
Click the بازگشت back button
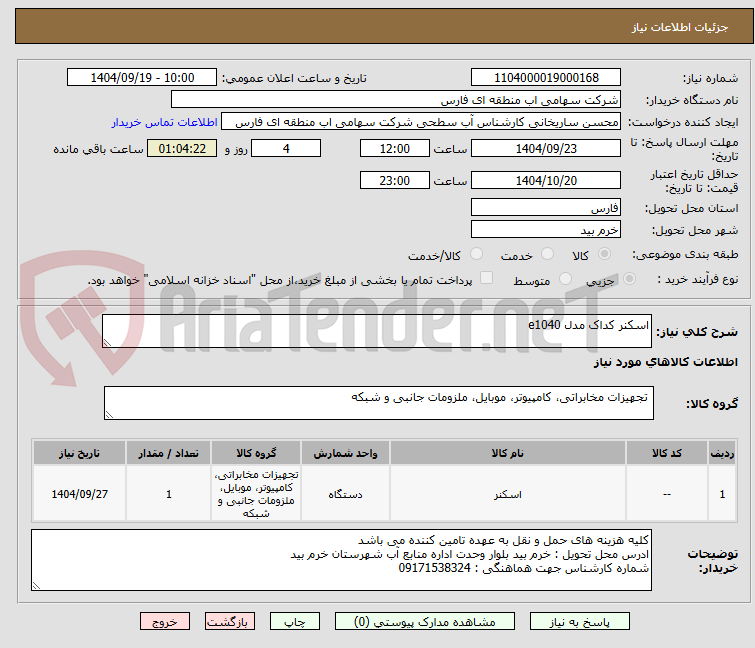[x=230, y=622]
